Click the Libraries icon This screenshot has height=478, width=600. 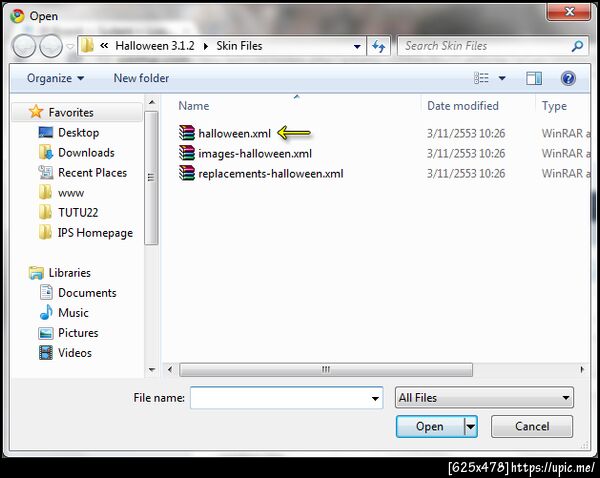tap(36, 272)
